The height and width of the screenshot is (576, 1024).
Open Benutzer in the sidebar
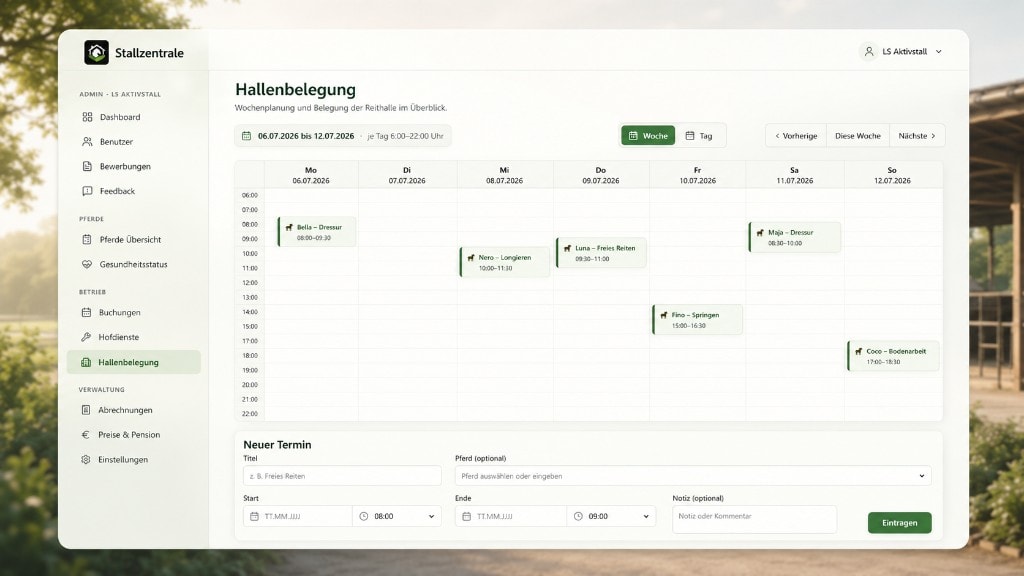(x=134, y=142)
